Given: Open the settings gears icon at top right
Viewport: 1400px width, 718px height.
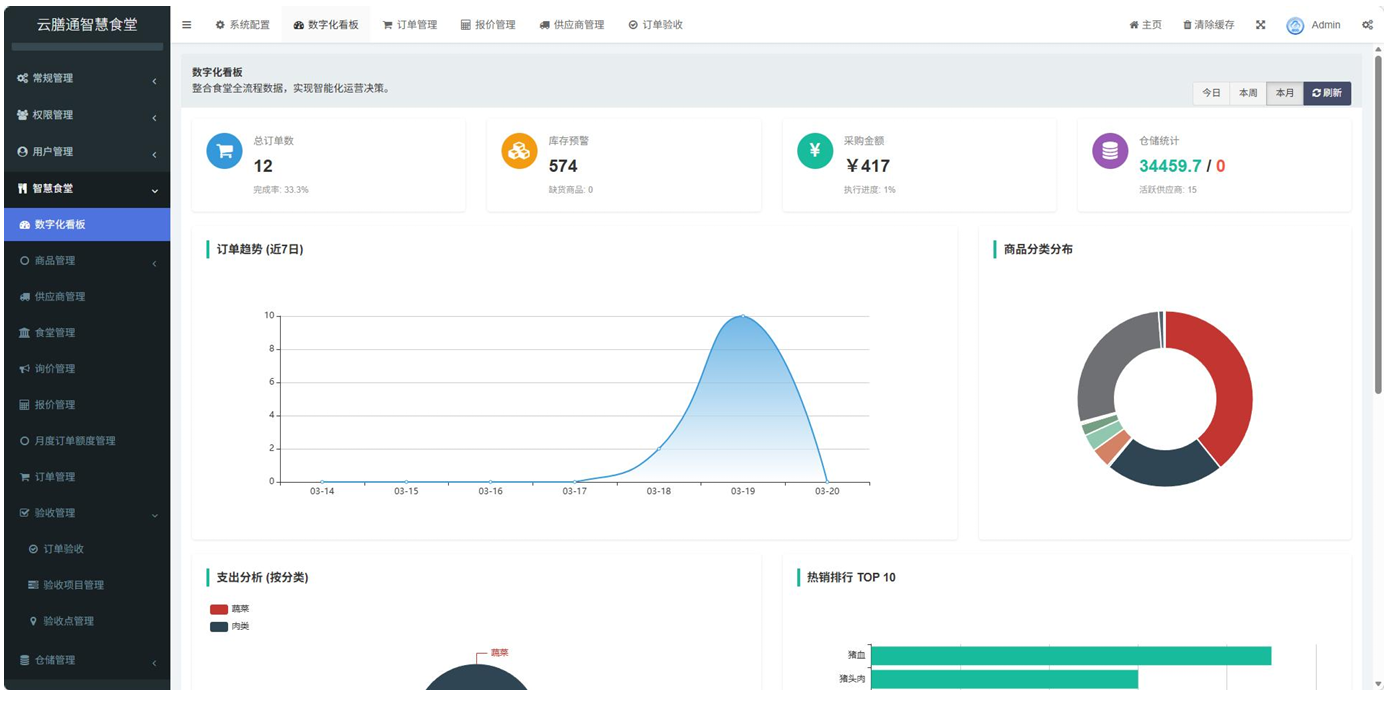Looking at the screenshot, I should [1367, 25].
